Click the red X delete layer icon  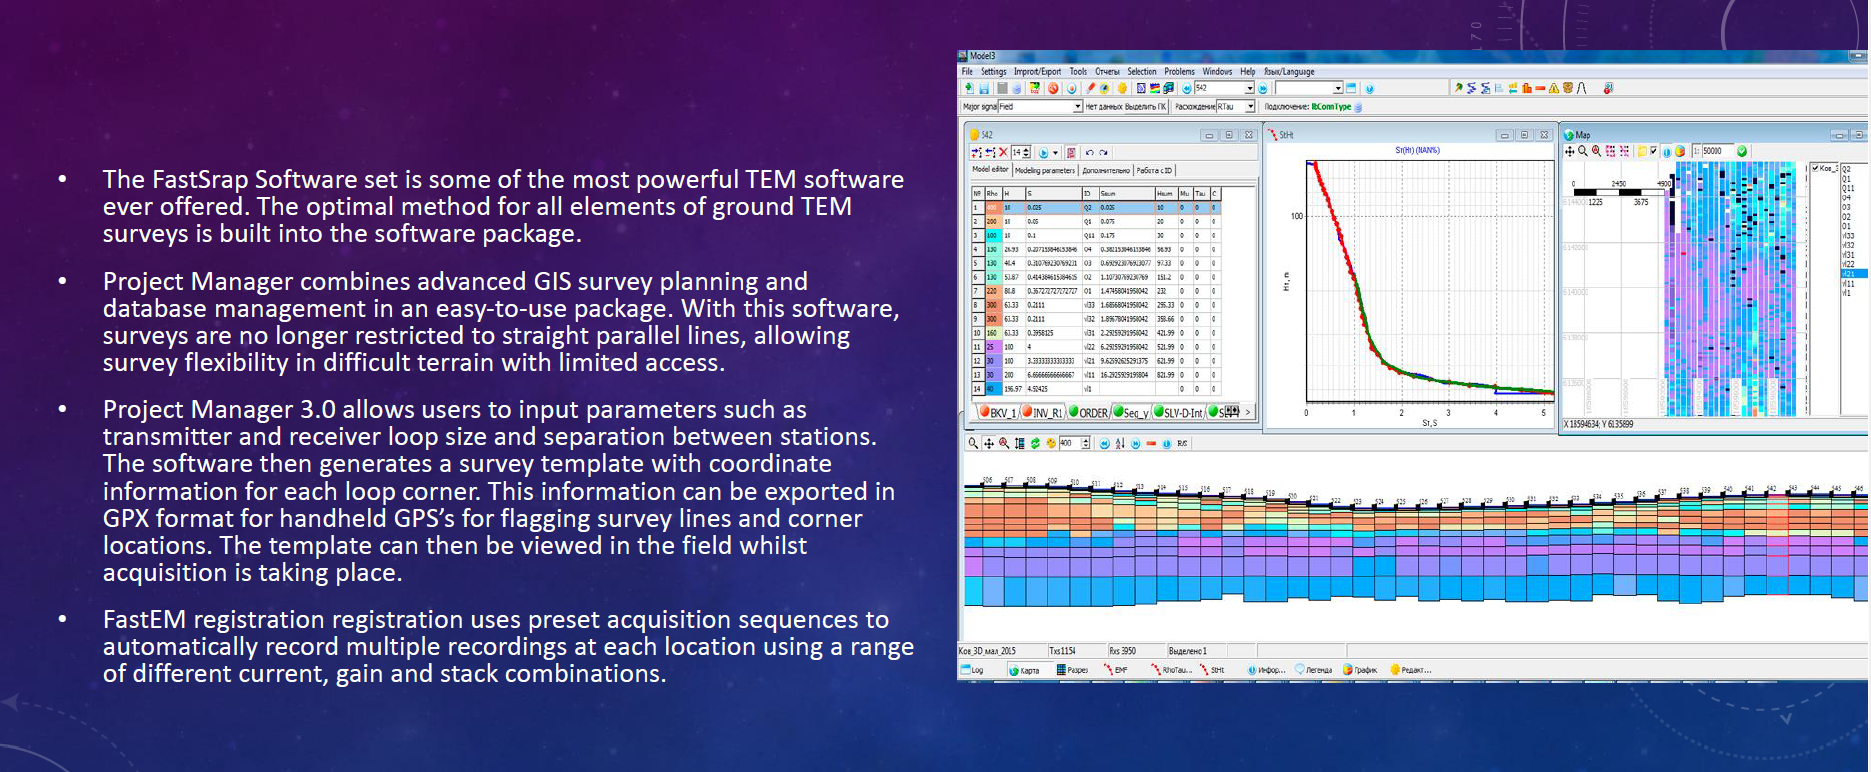coord(1003,153)
